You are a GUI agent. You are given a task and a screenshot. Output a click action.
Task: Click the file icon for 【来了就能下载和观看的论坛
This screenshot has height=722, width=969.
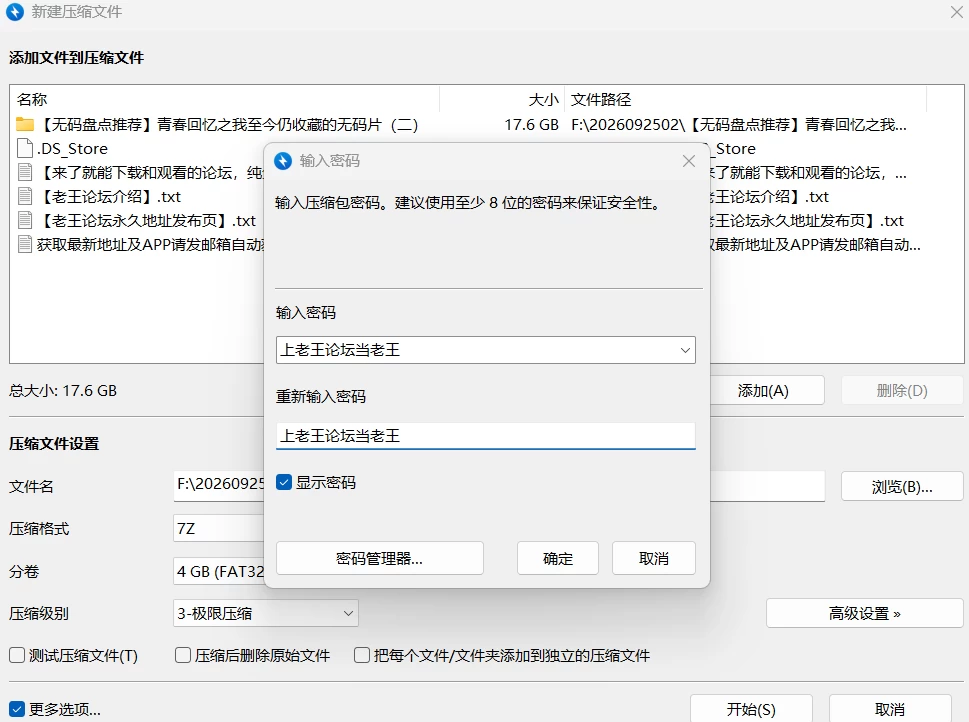pos(25,172)
